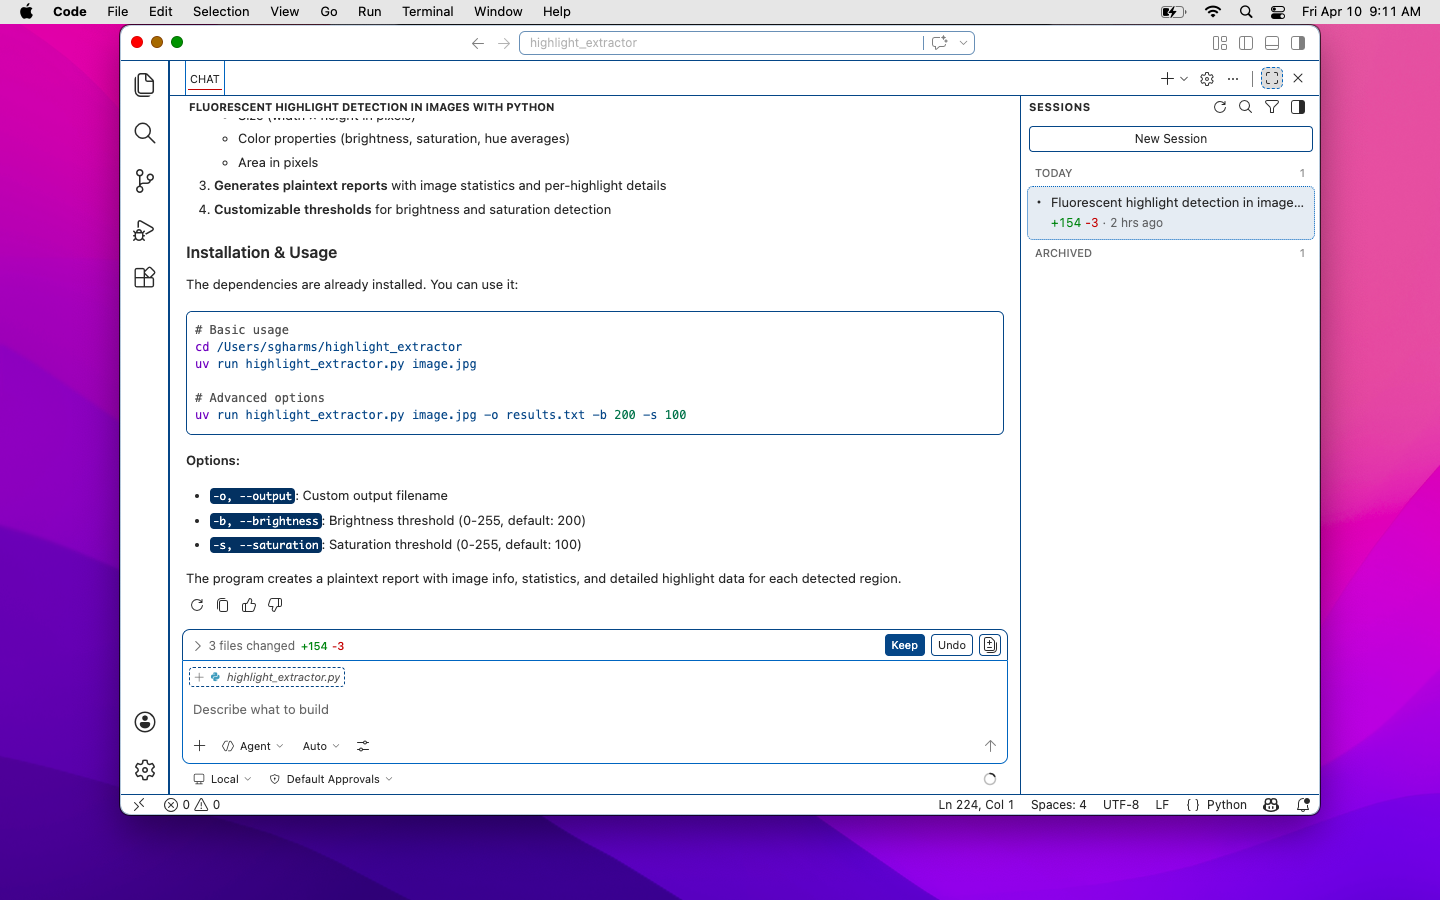Adjust model settings with the sliders control
Screen dimensions: 1440x900
pyautogui.click(x=362, y=746)
